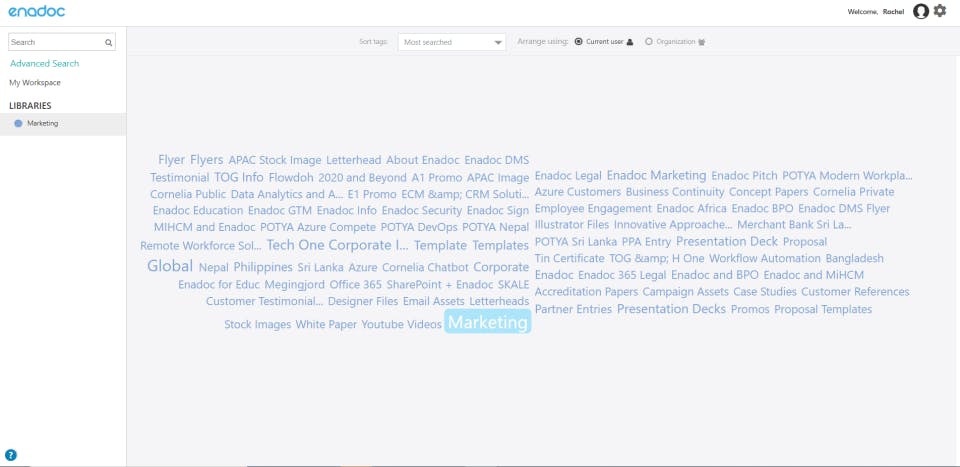
Task: Open the Bangladesh tag
Action: point(854,258)
